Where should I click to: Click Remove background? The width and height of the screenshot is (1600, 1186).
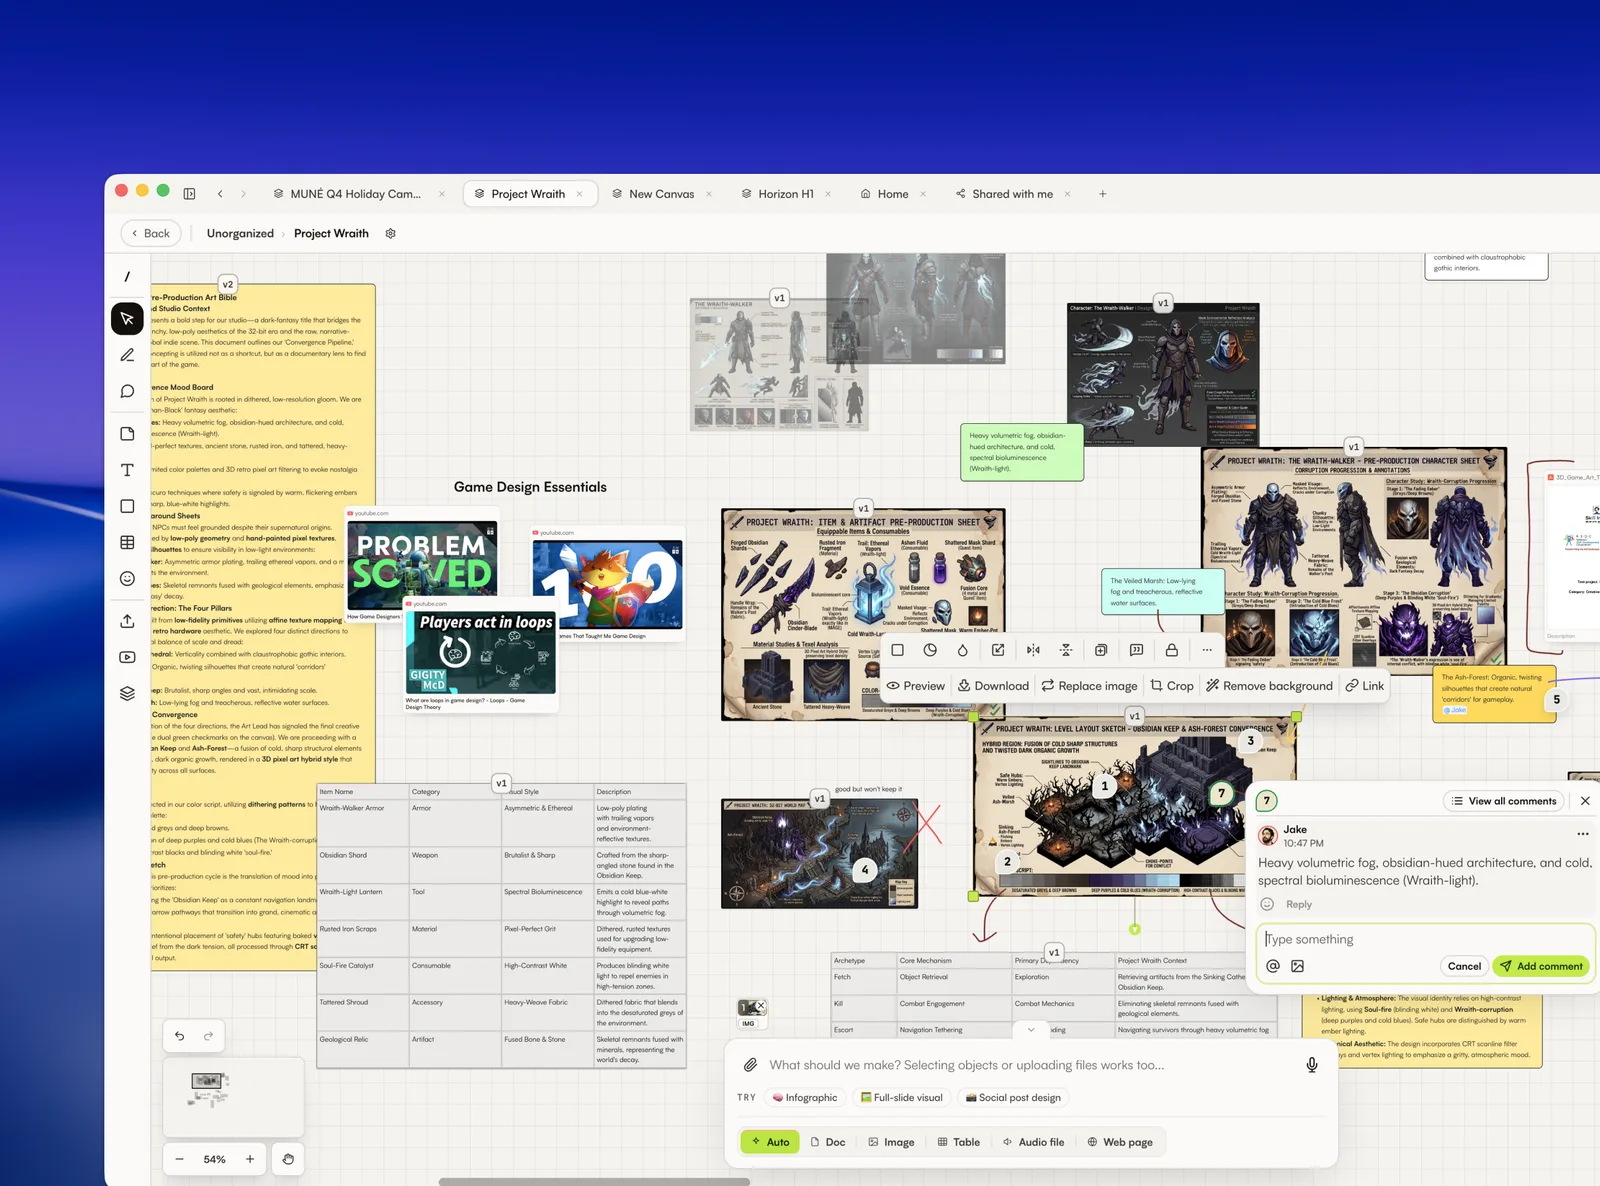pos(1269,686)
